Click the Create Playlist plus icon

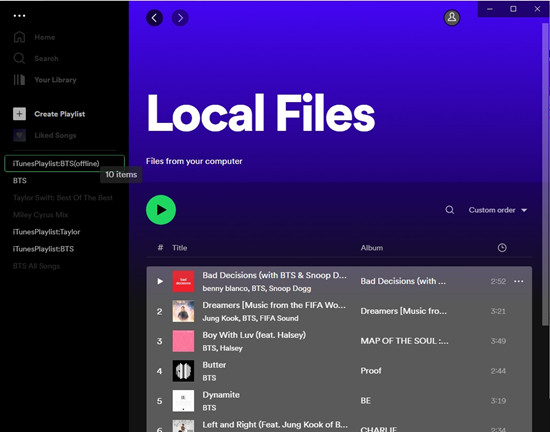pyautogui.click(x=19, y=114)
